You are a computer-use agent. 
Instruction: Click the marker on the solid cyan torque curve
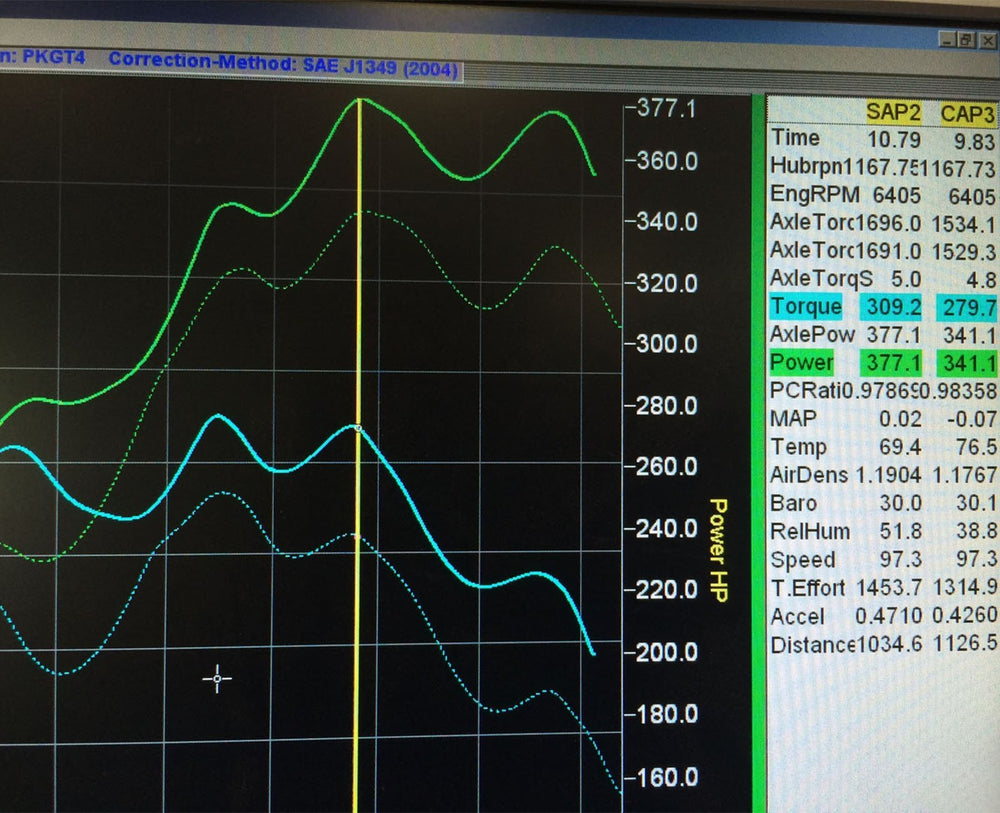point(358,427)
